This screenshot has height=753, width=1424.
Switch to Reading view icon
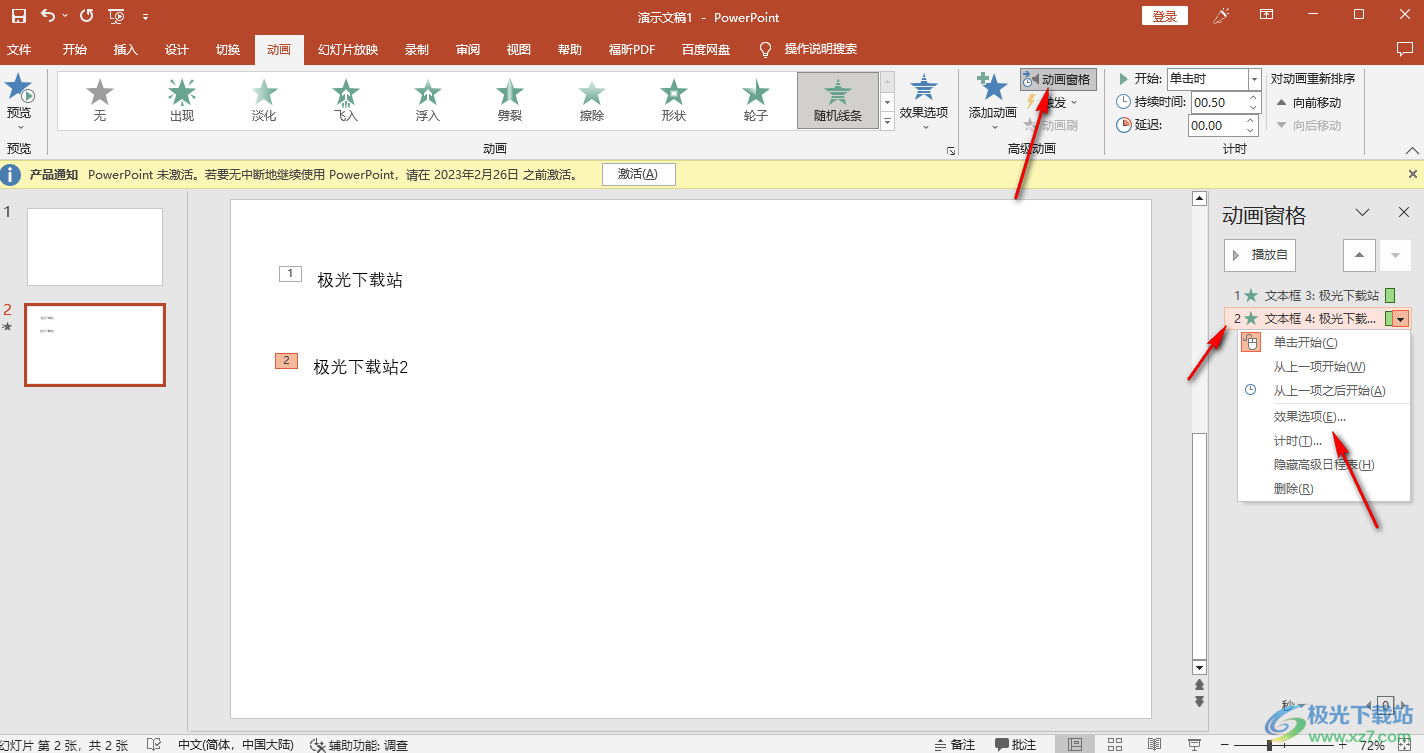1154,744
